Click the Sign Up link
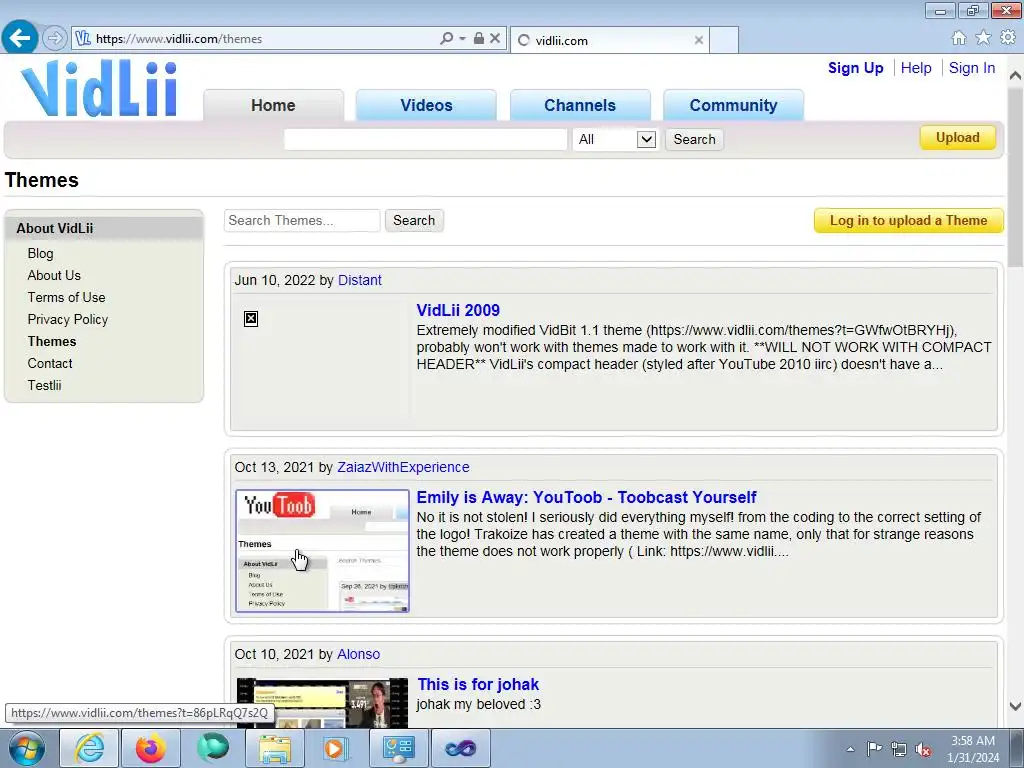The image size is (1024, 768). (856, 68)
